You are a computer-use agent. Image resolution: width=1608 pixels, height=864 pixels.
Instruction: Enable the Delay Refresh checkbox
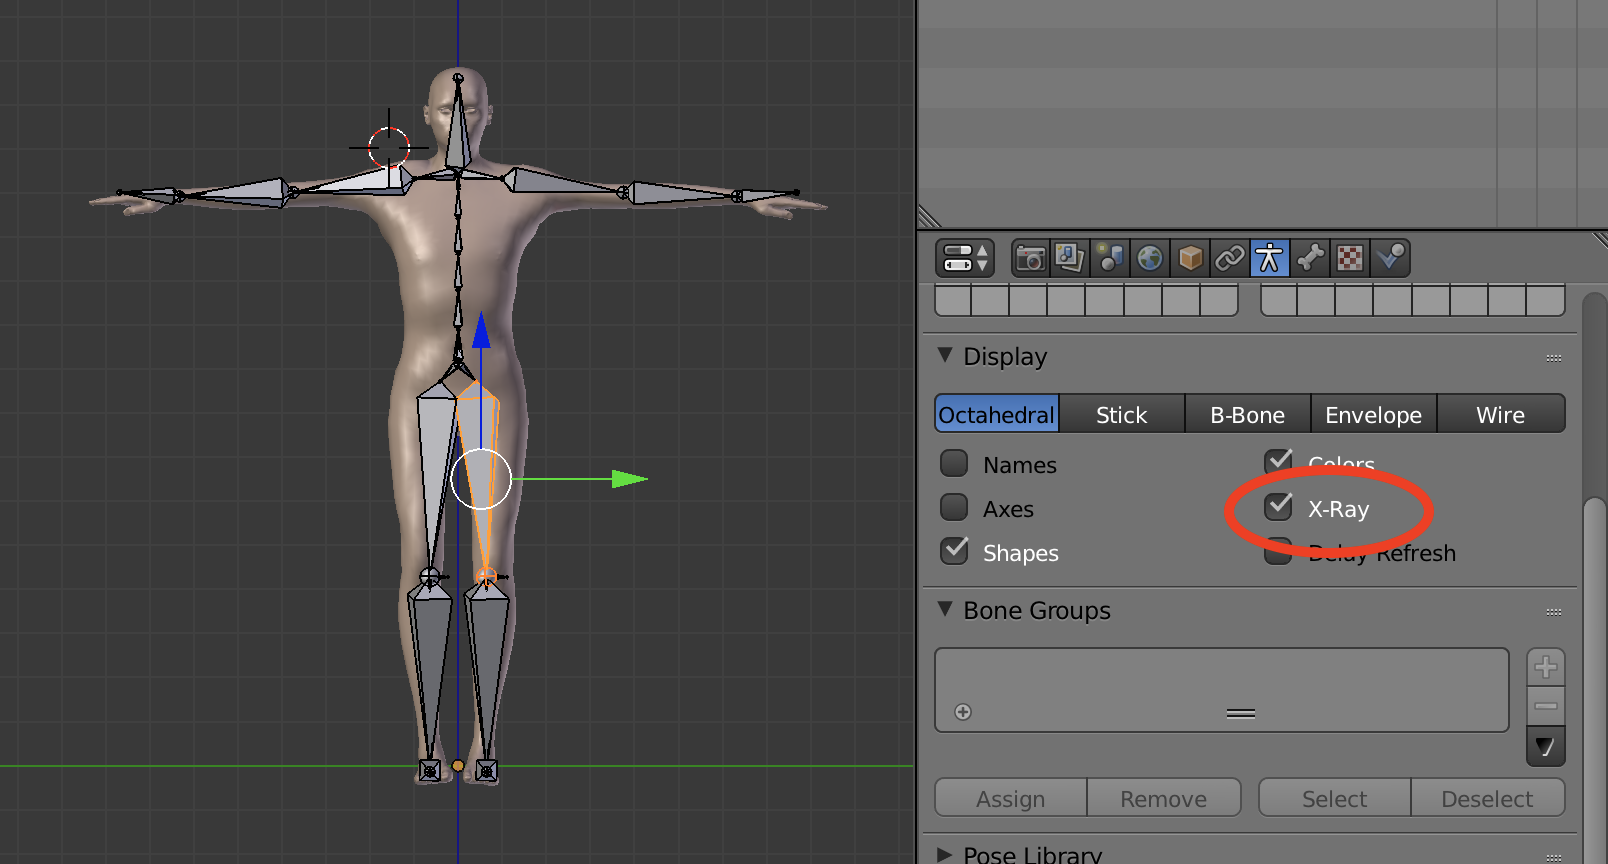[x=1279, y=551]
